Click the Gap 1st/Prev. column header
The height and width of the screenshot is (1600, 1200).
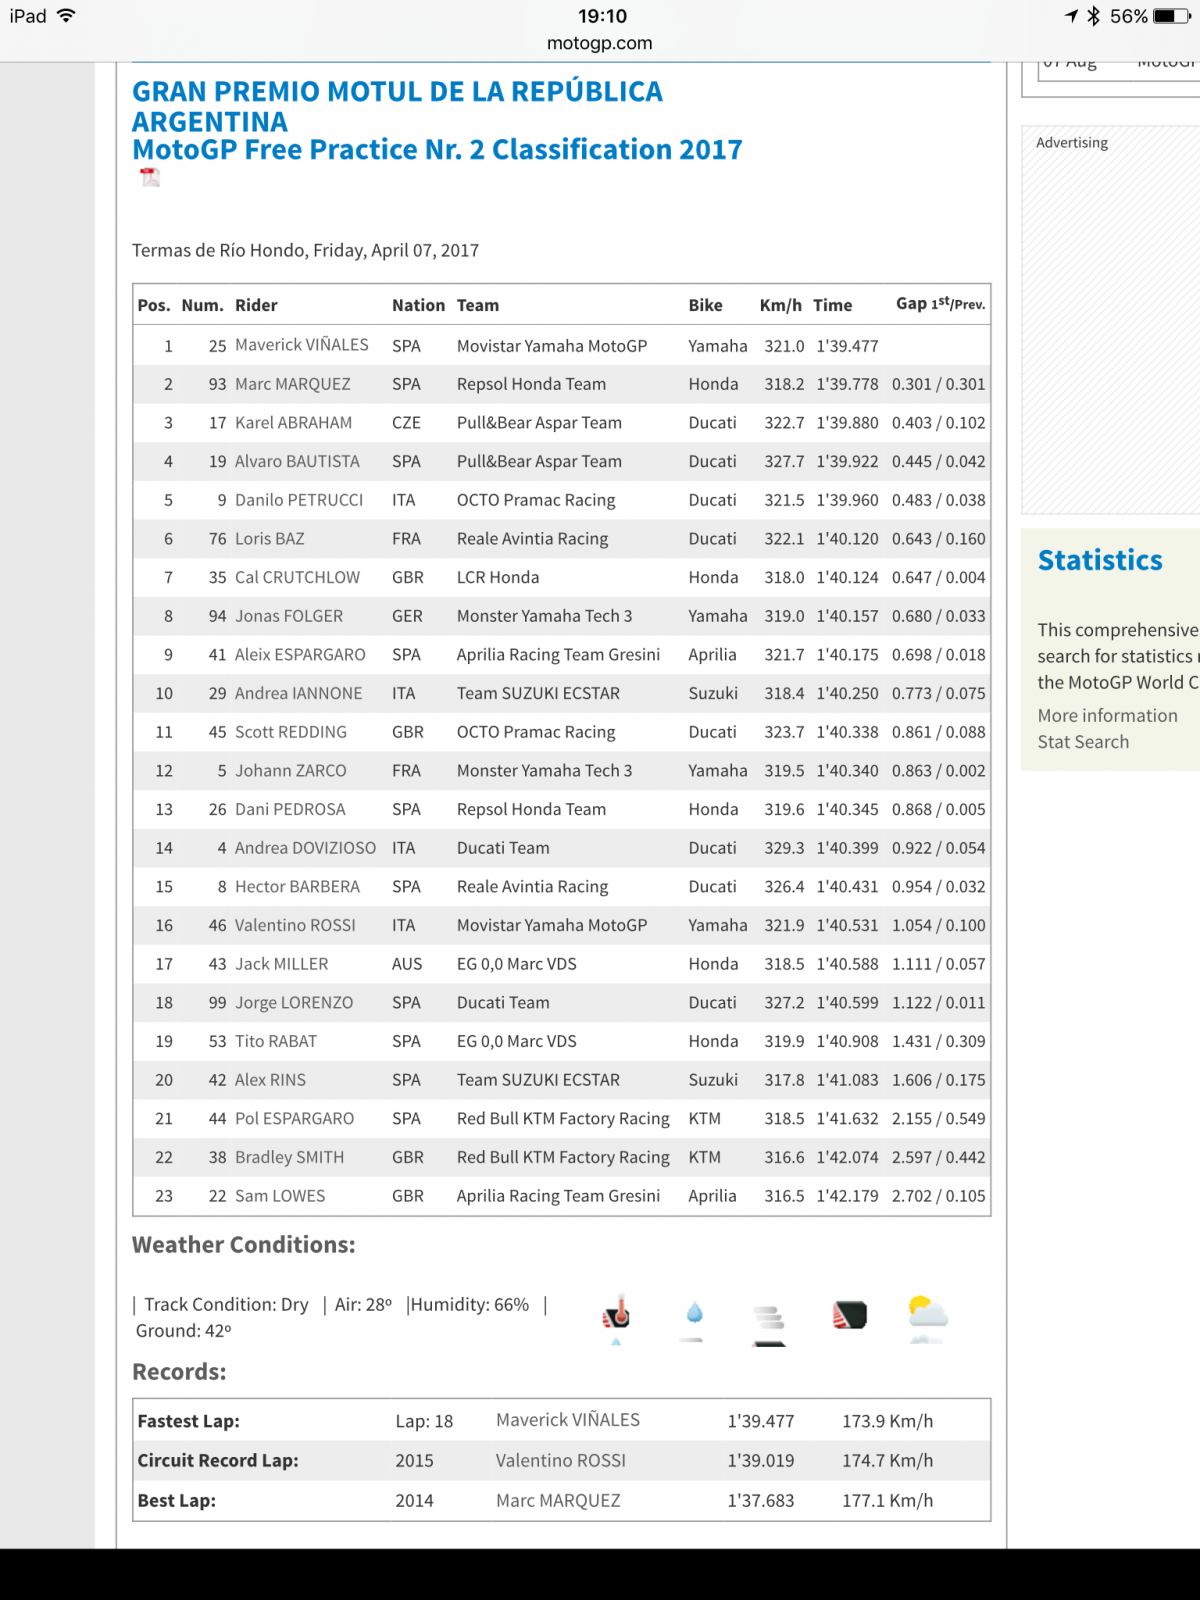point(940,304)
